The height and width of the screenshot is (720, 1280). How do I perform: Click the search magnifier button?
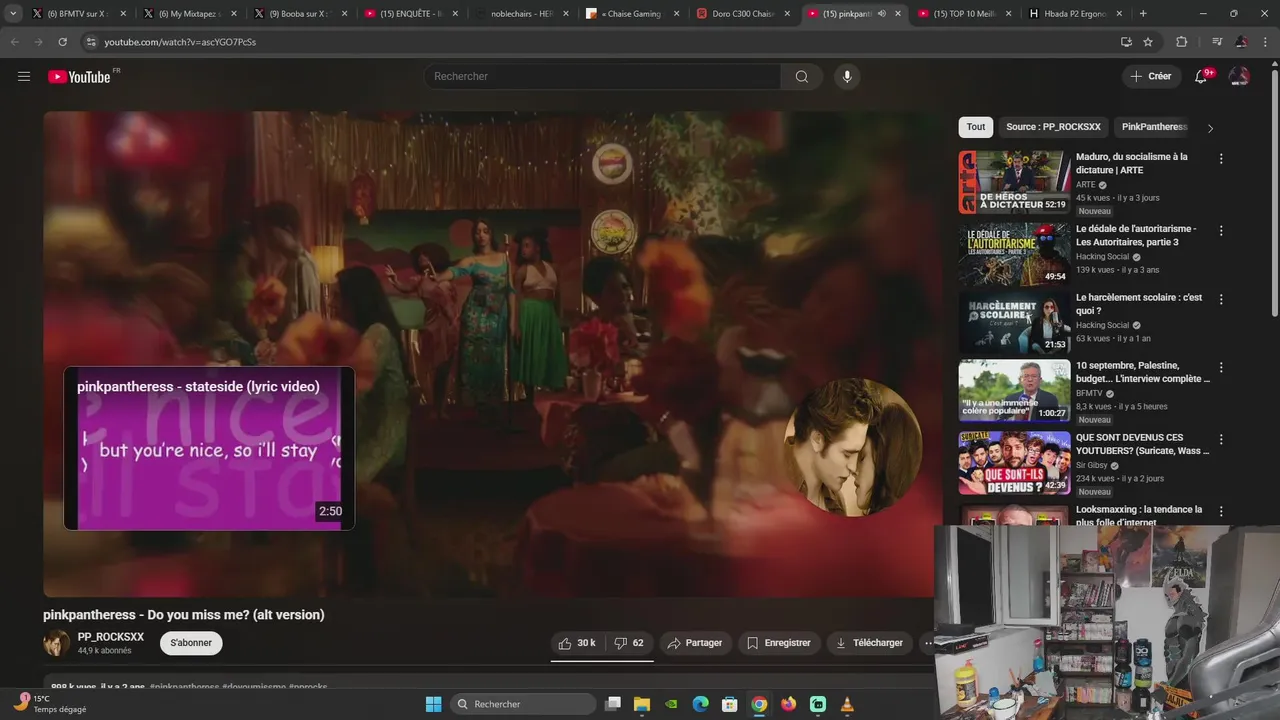coord(802,77)
